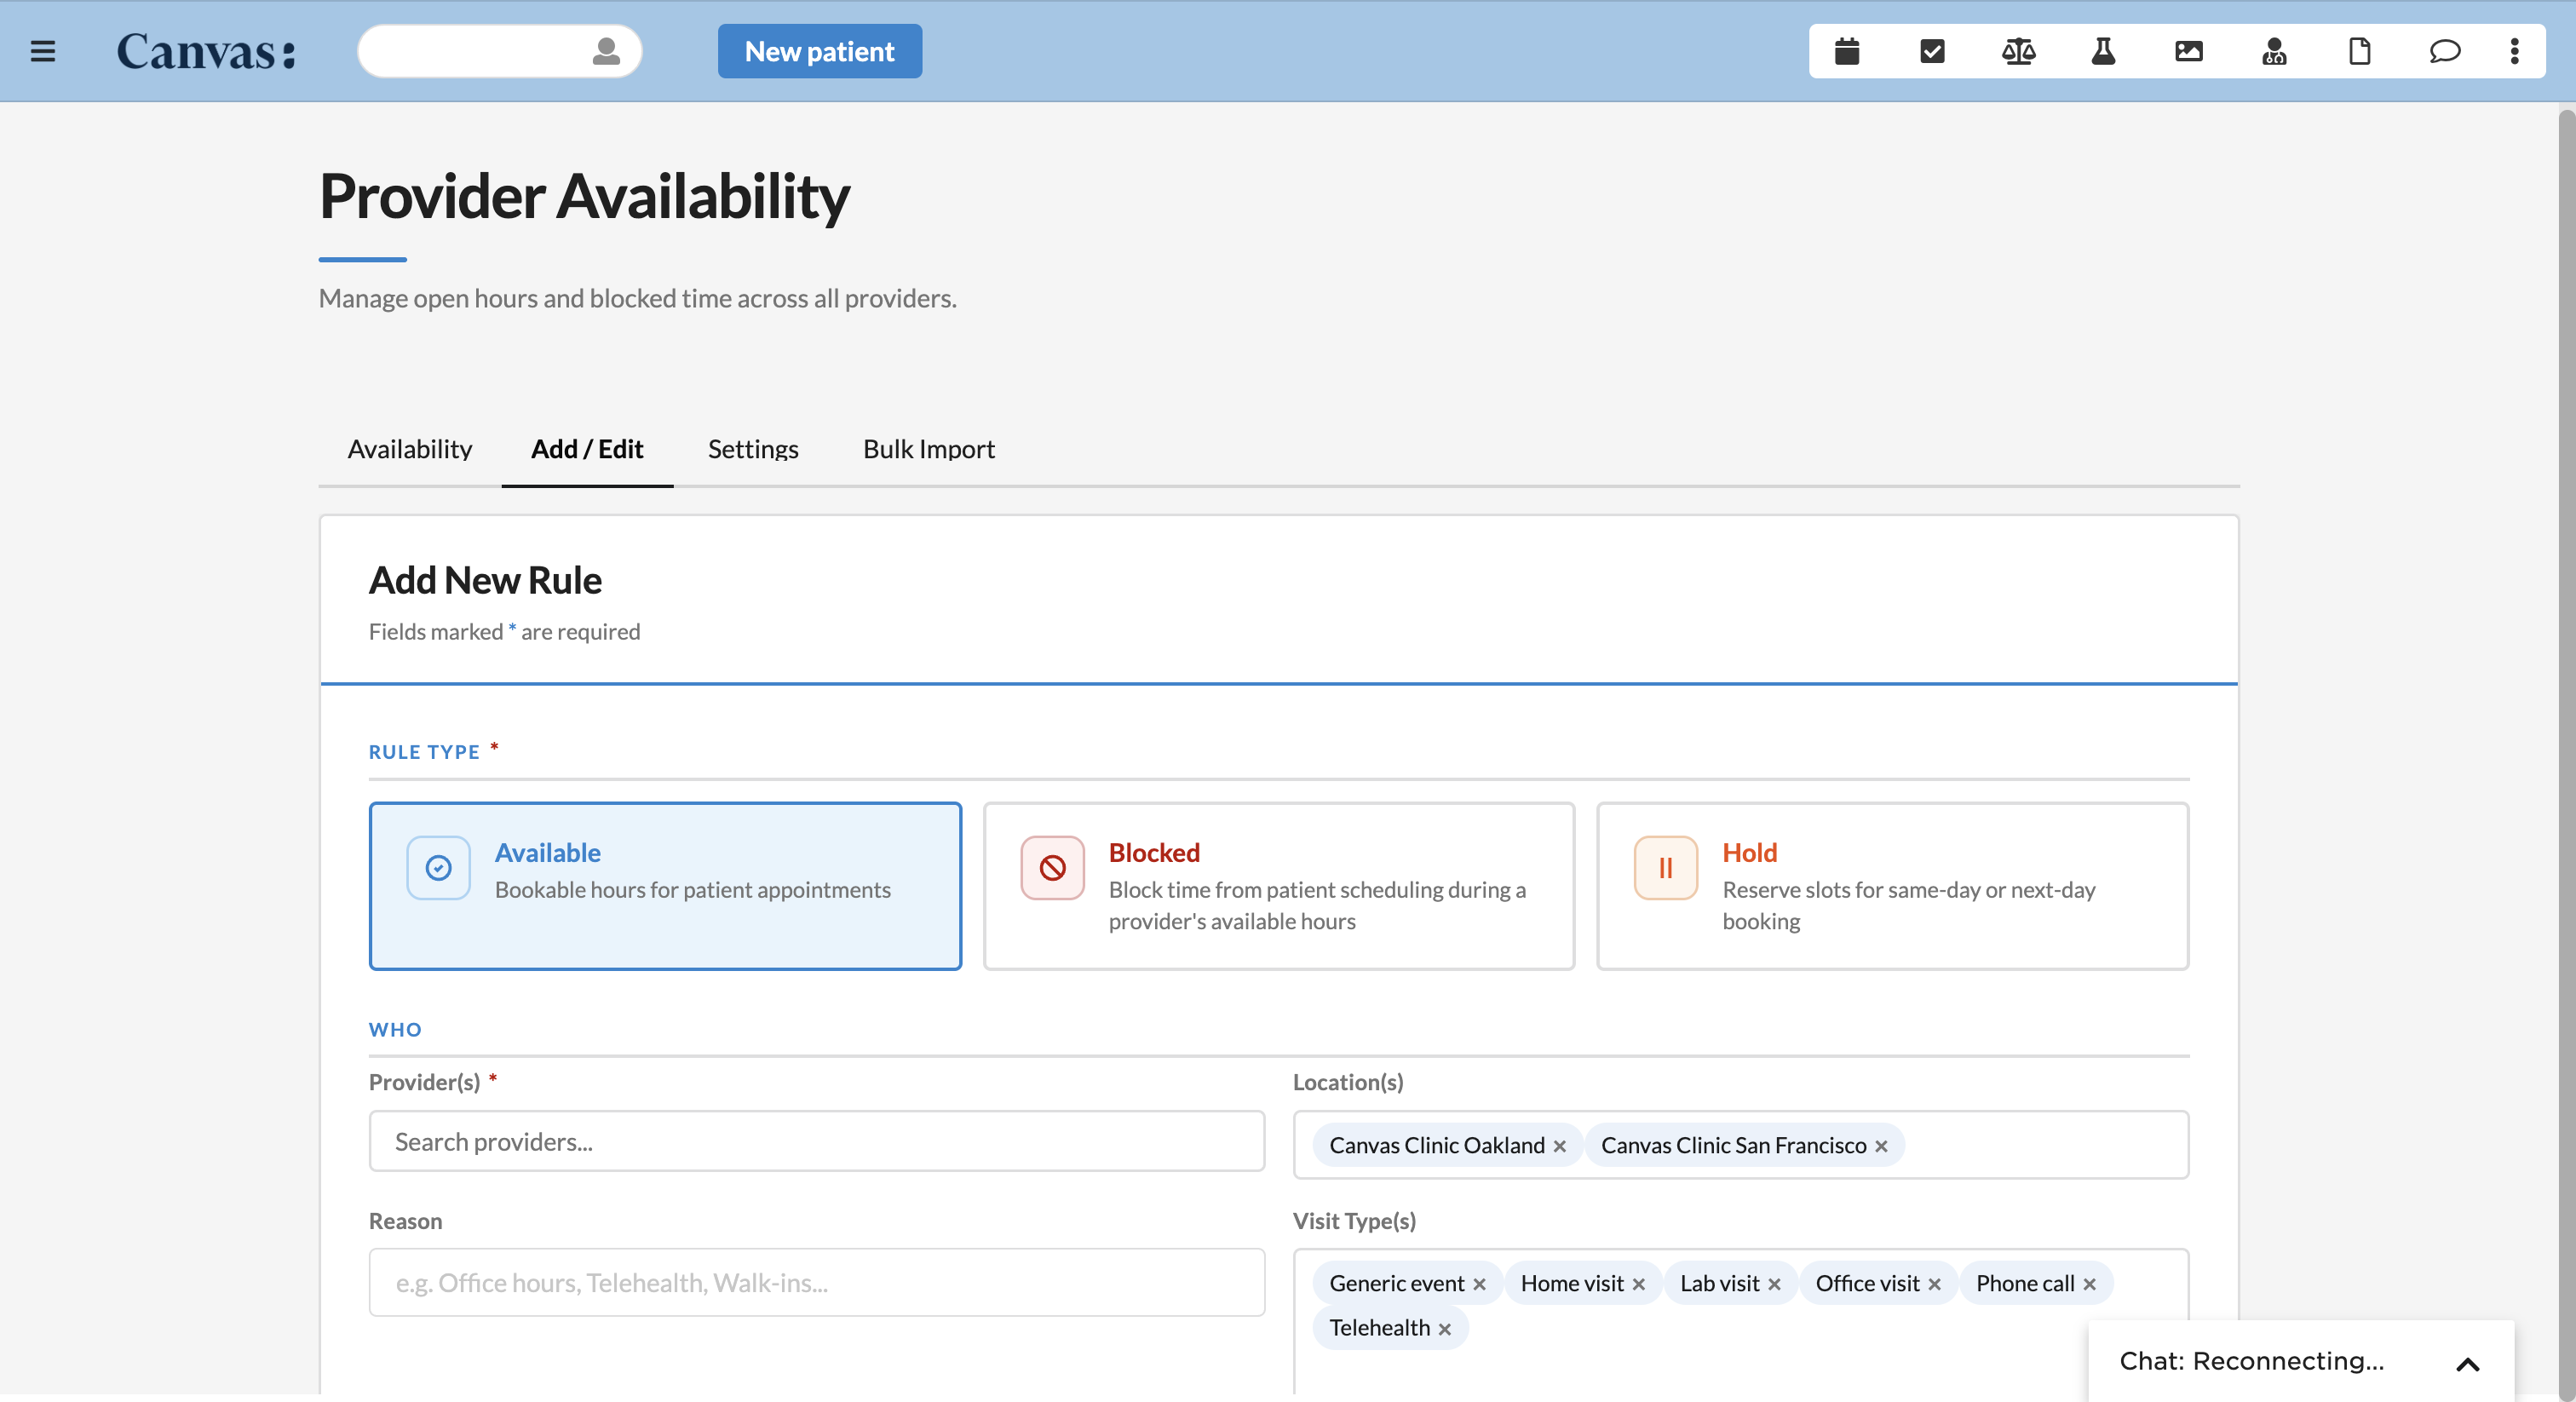Click the RULE TYPE section label

424,752
